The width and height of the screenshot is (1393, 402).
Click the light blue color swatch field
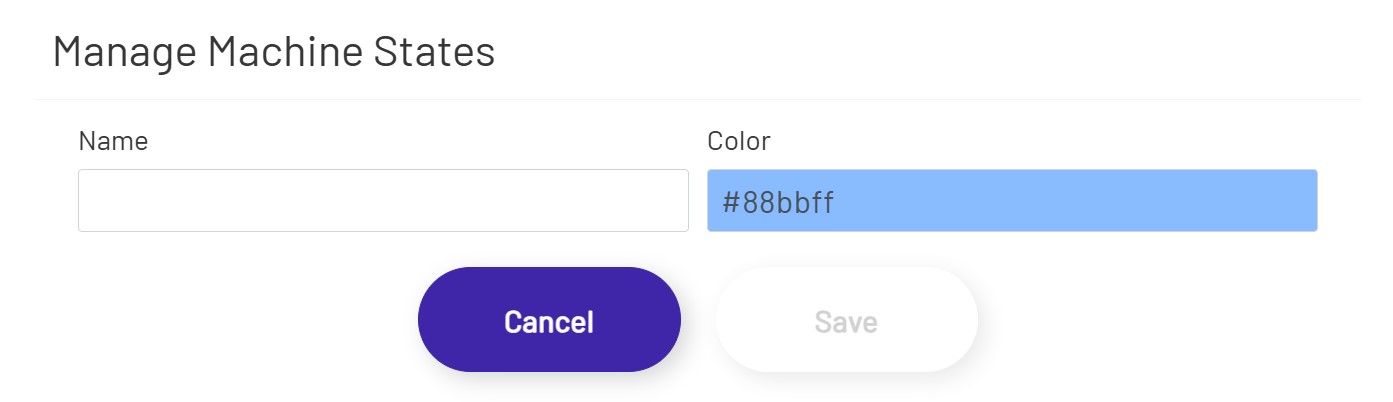tap(1012, 201)
